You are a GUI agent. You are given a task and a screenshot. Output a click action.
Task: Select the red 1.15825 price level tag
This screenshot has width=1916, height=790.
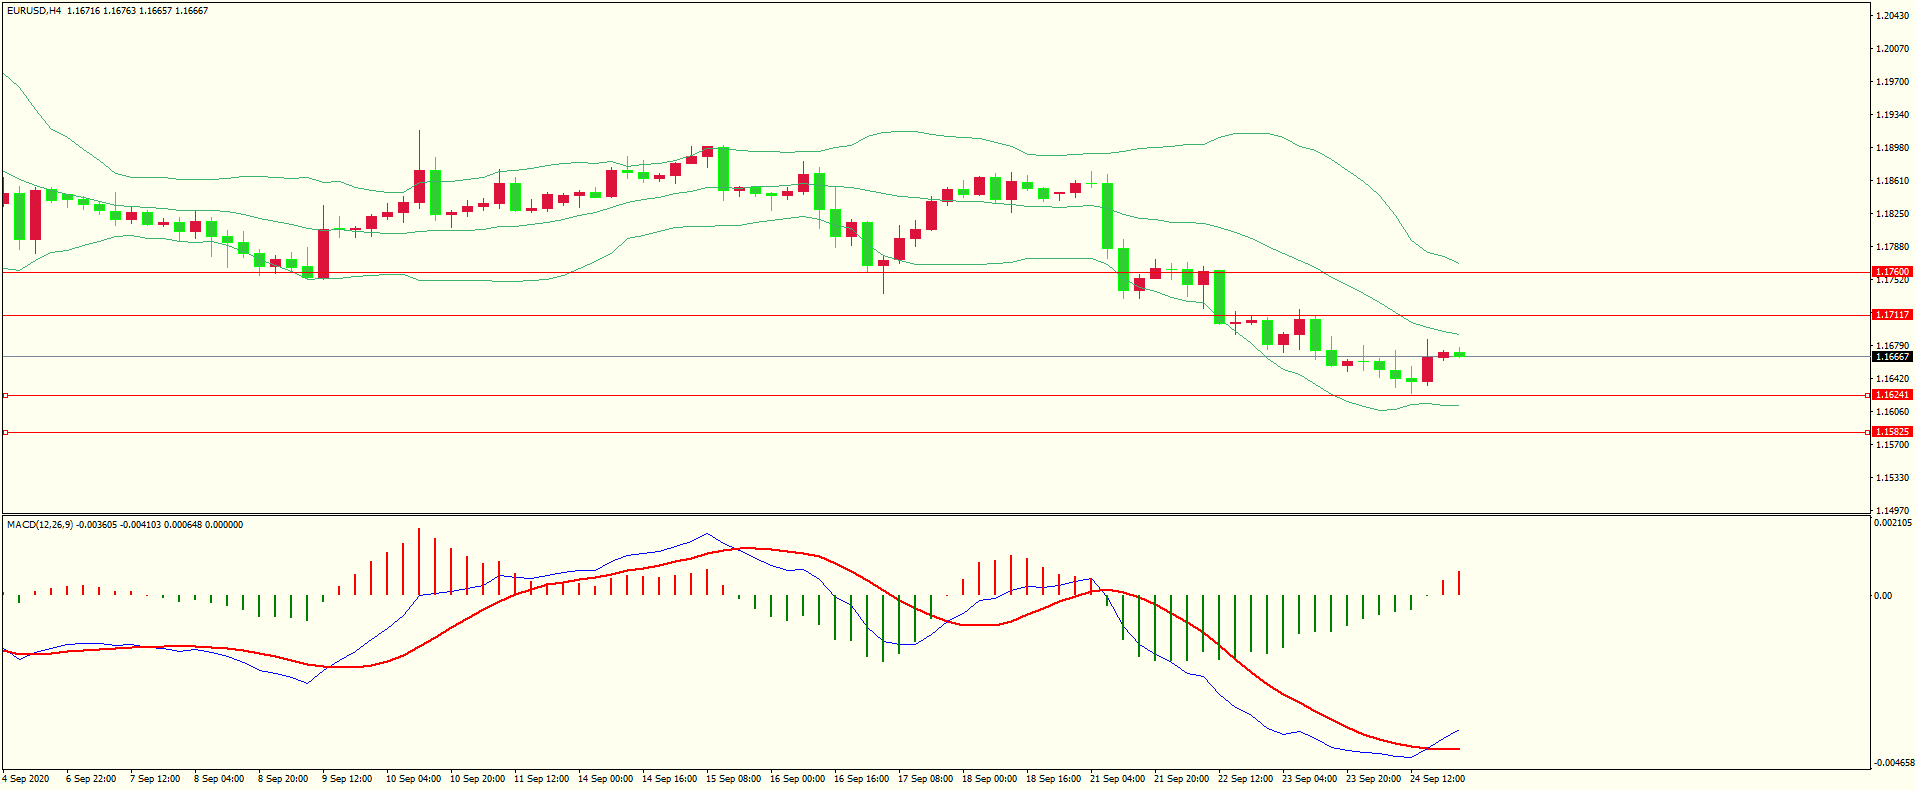[1892, 432]
